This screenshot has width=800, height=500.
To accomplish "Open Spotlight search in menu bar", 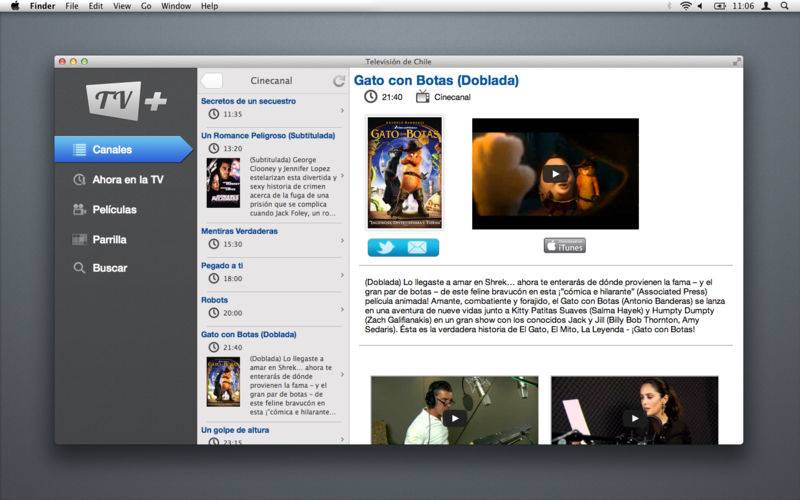I will (x=785, y=6).
